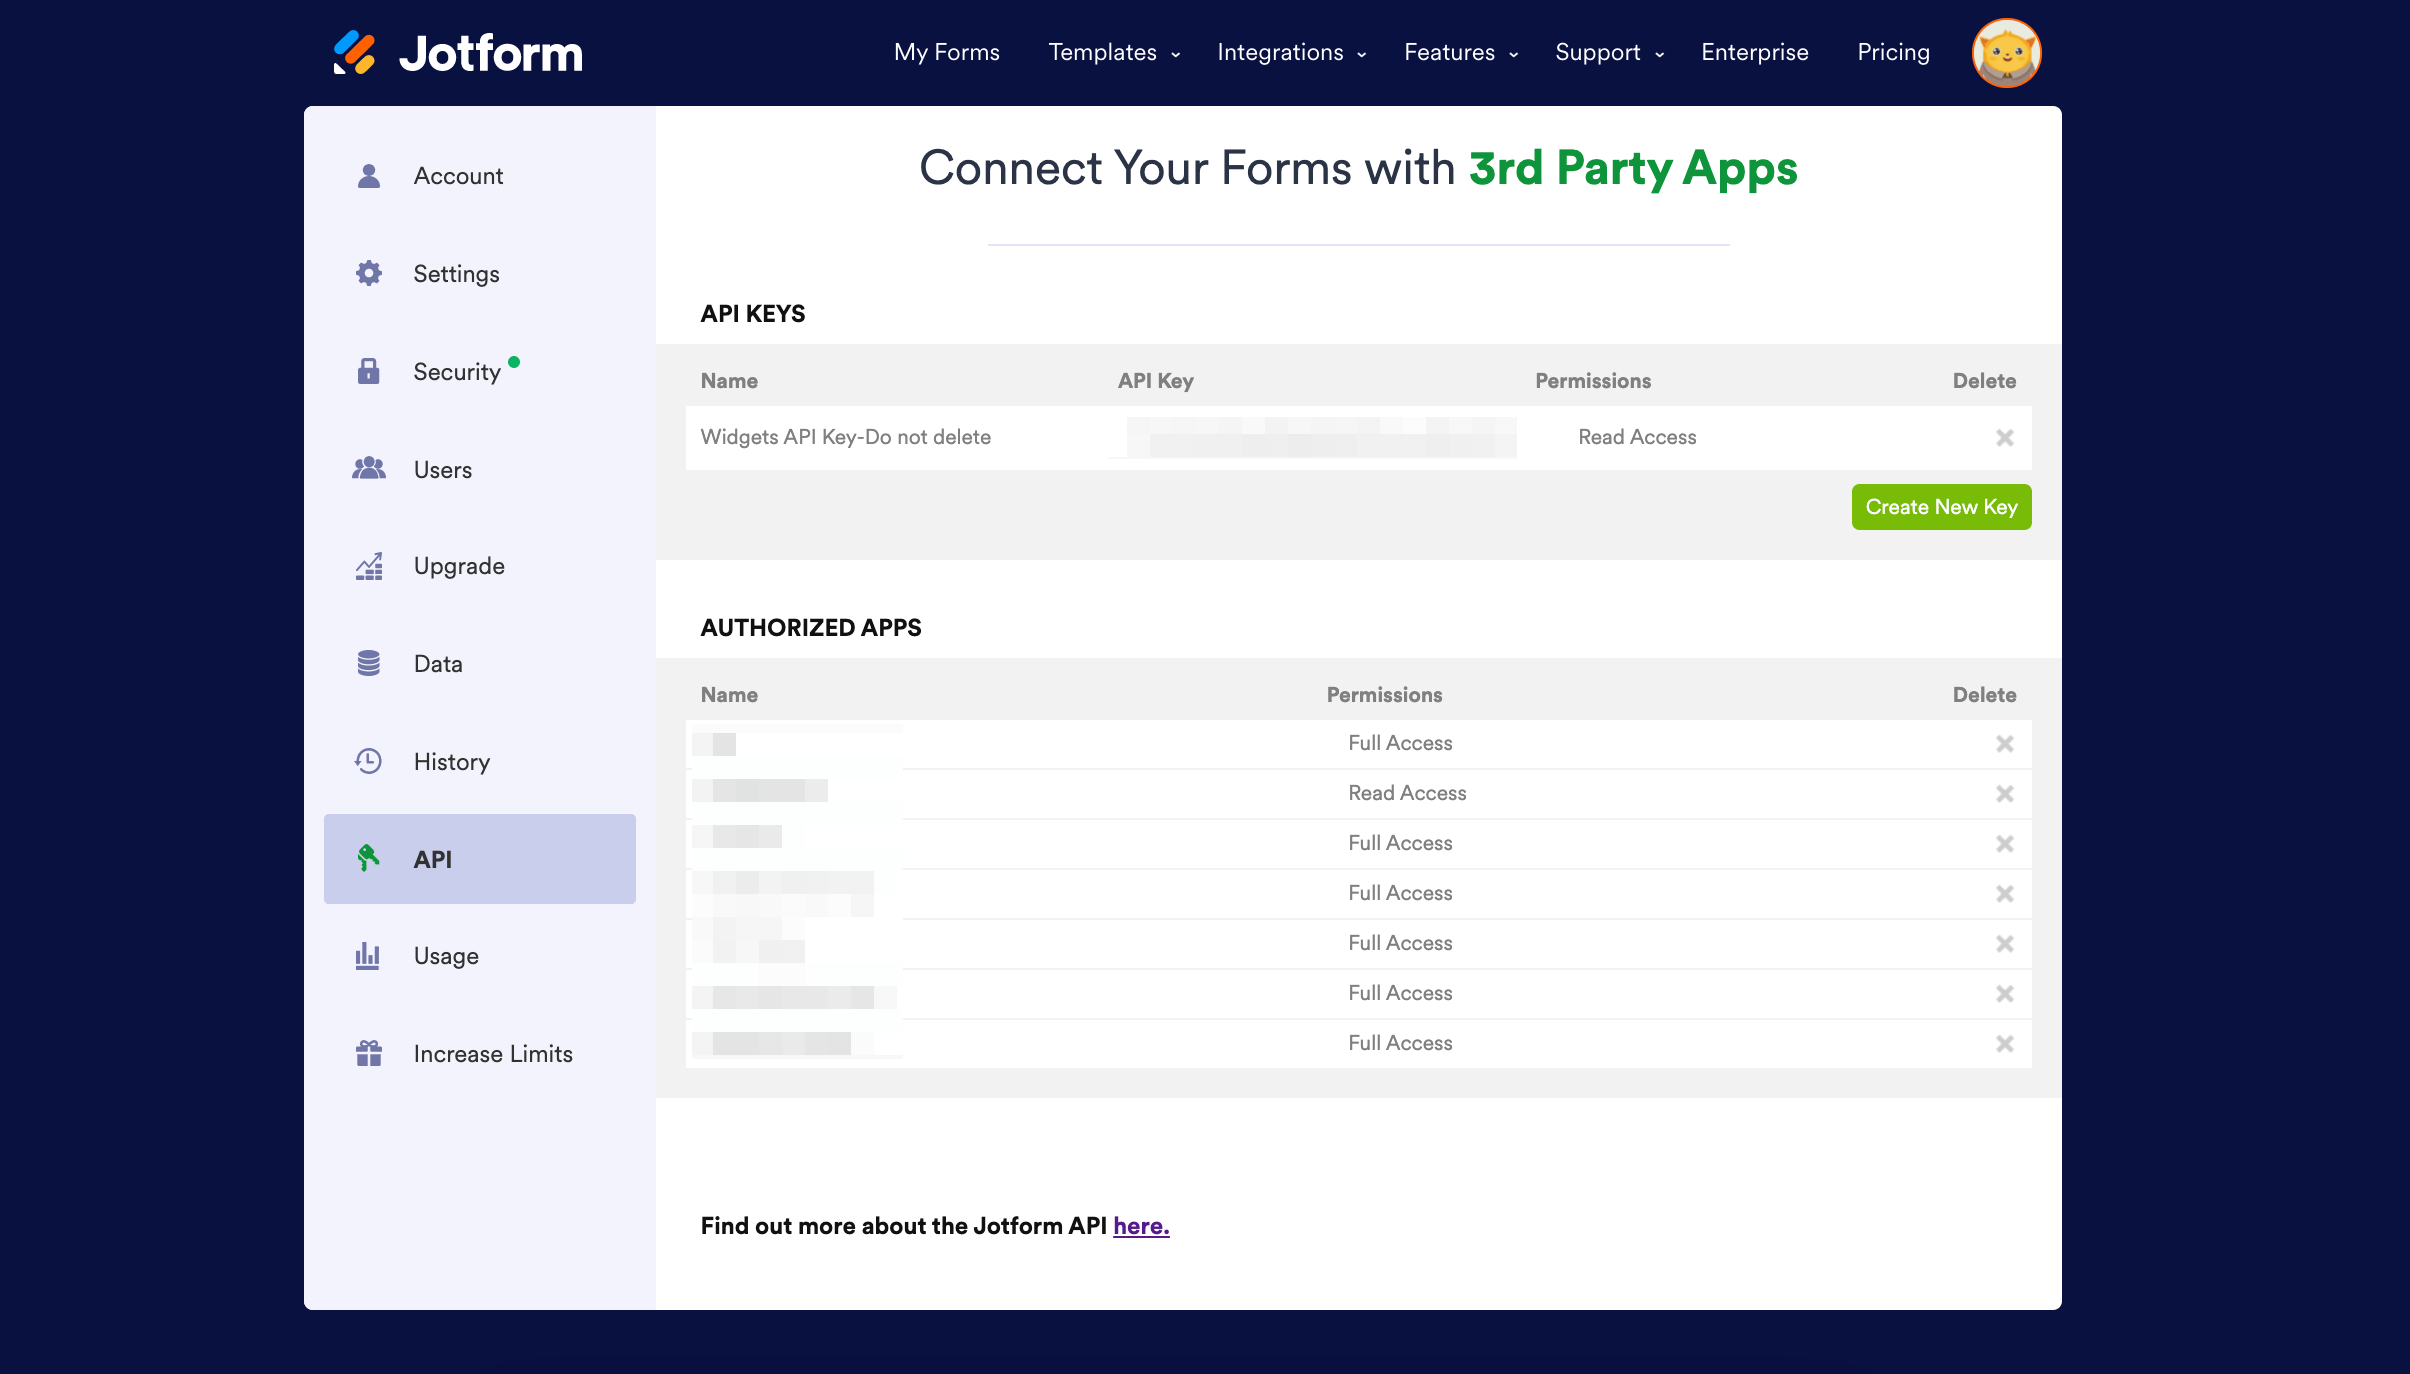Select the Pricing menu item
The width and height of the screenshot is (2410, 1374).
[1893, 52]
